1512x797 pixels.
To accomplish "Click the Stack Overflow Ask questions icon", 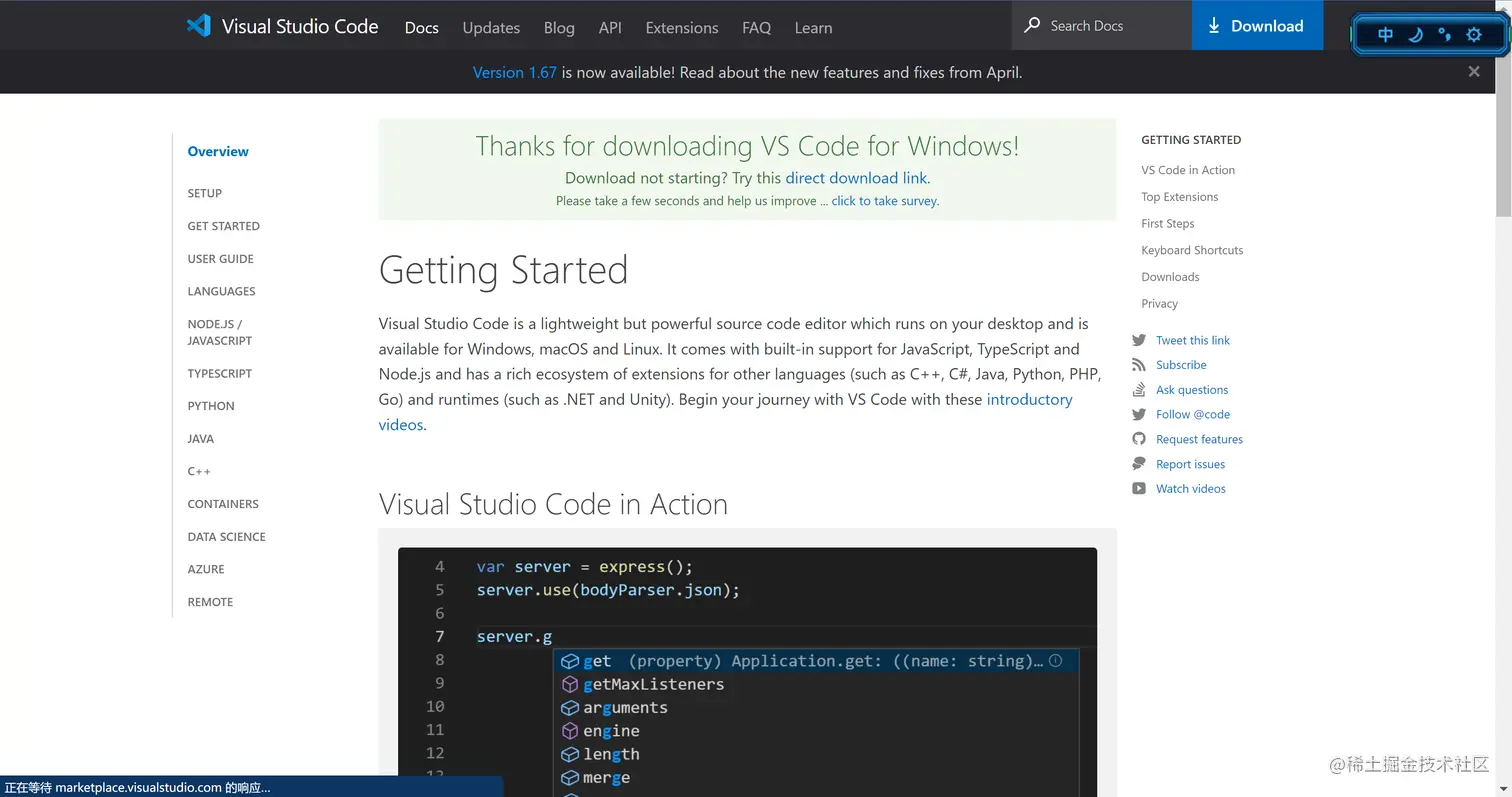I will (1139, 390).
